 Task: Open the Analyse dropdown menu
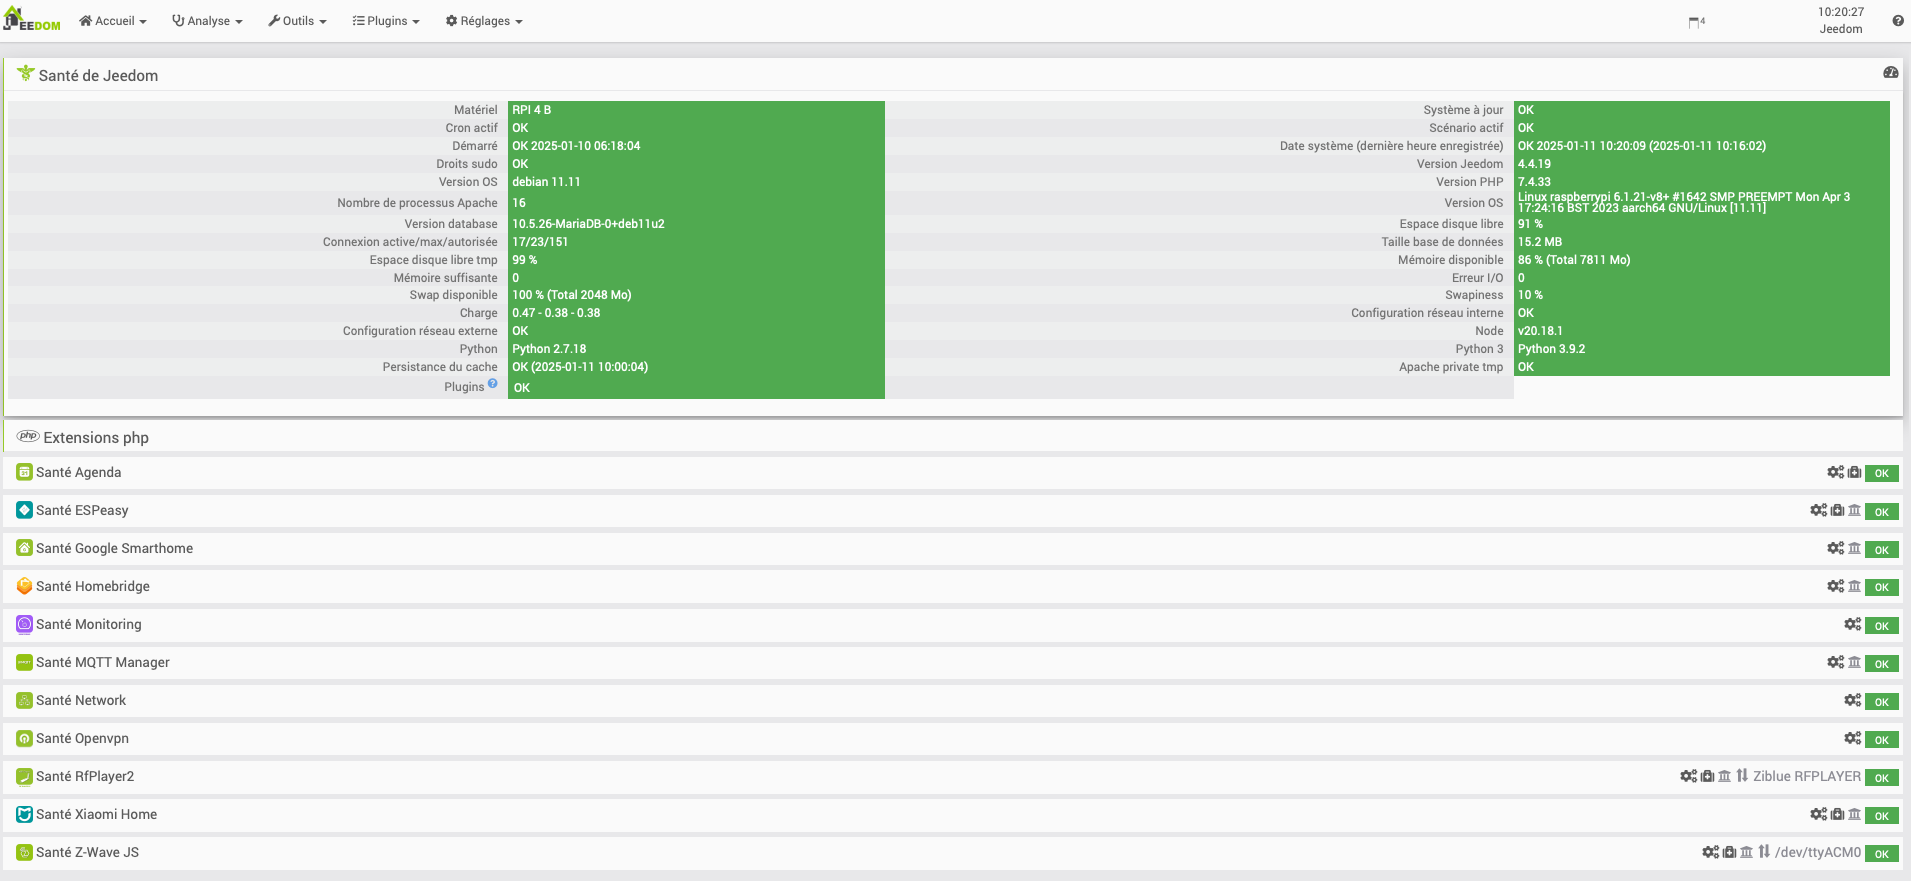pos(207,21)
